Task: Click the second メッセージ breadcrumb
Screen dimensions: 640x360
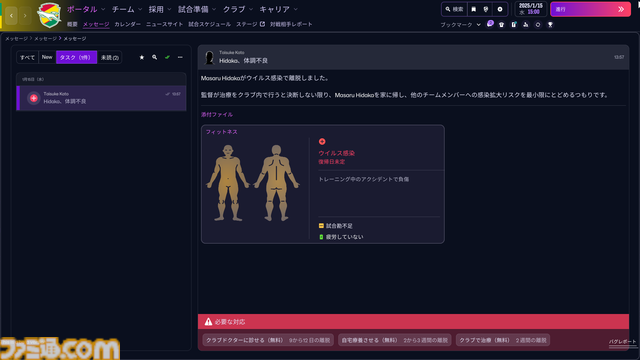Action: (x=45, y=38)
